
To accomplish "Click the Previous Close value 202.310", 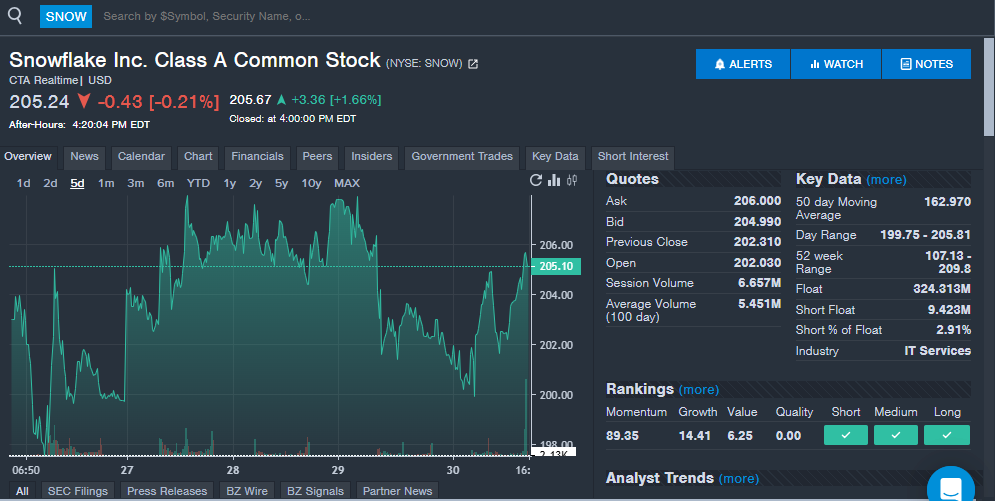I will click(x=757, y=242).
